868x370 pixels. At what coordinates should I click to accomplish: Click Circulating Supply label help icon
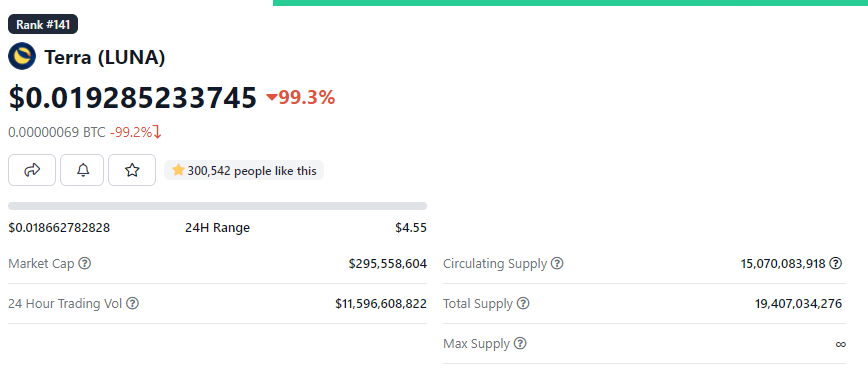557,264
